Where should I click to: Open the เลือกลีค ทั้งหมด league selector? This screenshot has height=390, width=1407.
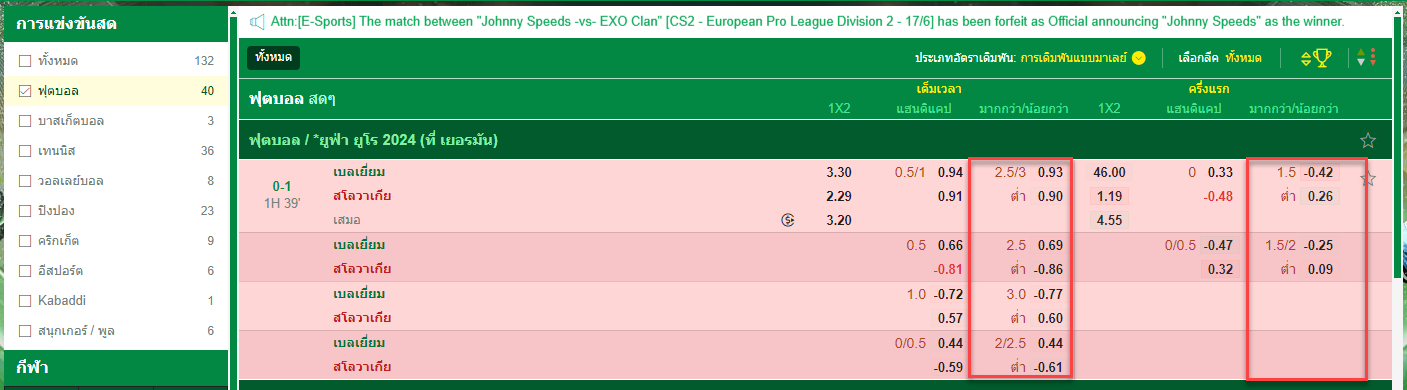(1221, 58)
